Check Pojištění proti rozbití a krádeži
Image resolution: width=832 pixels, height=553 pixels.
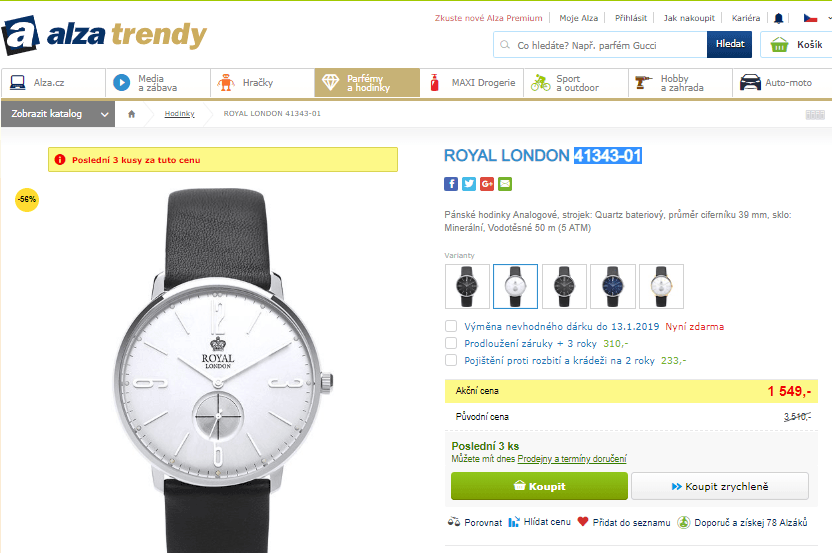point(451,360)
